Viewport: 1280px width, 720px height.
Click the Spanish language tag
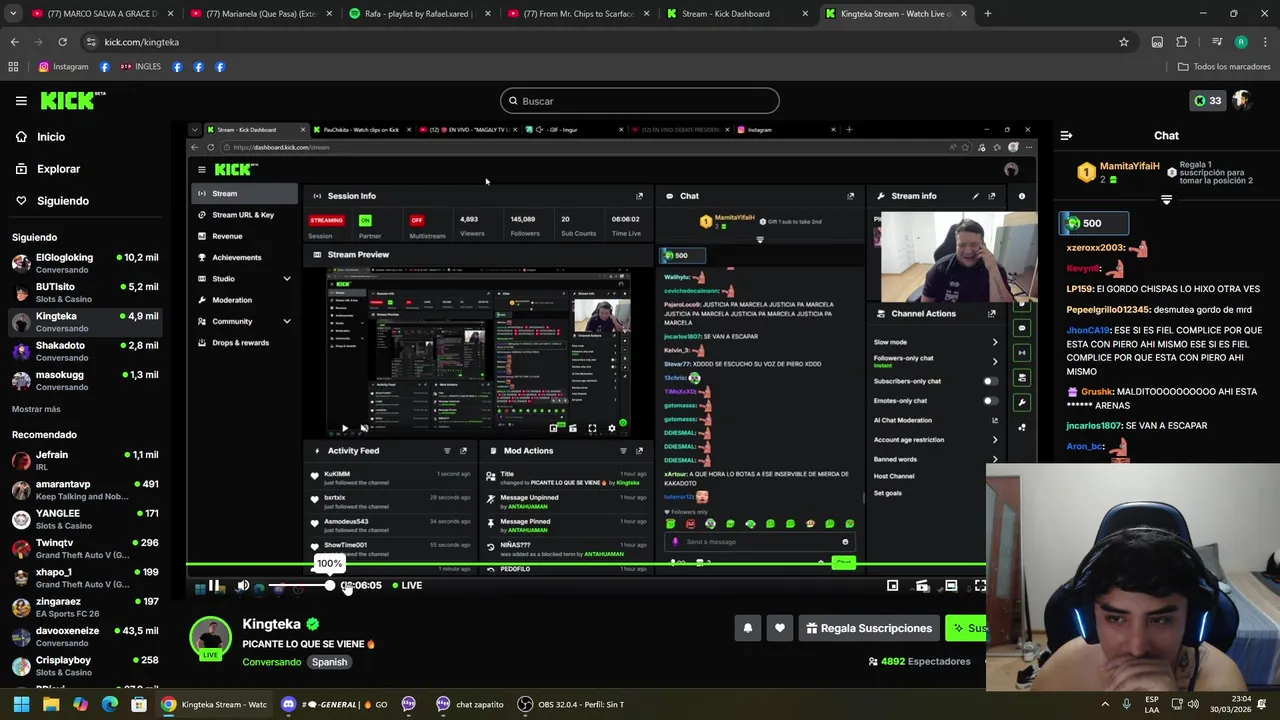[329, 662]
